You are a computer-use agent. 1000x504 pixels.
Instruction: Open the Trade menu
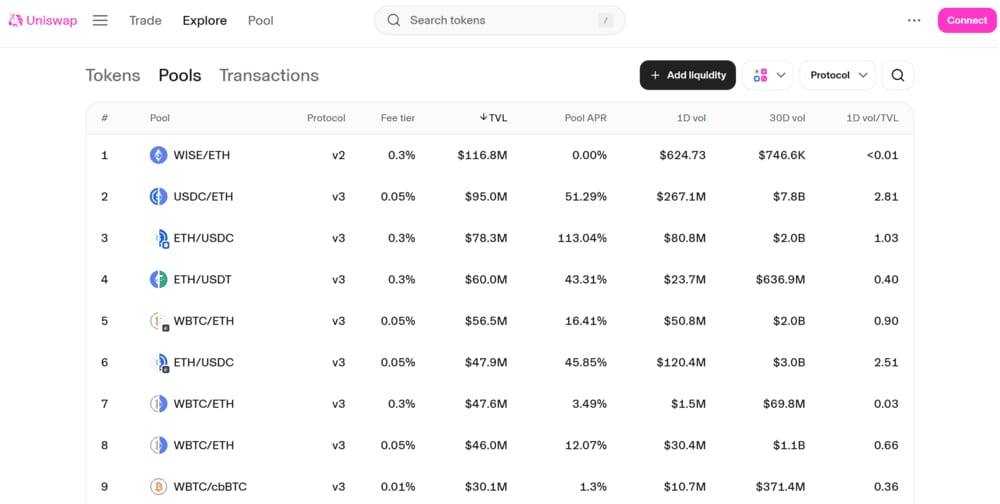point(145,20)
